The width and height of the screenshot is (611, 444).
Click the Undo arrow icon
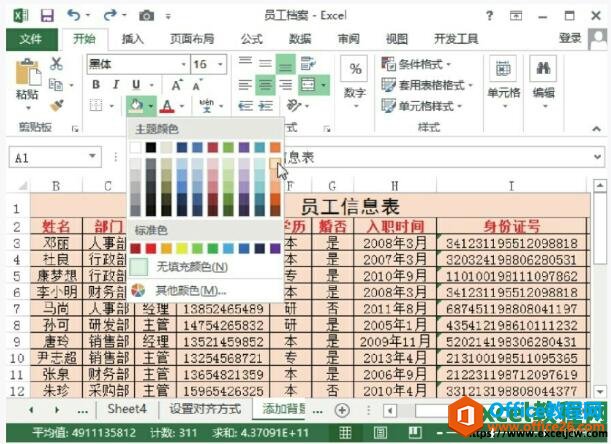click(x=74, y=15)
